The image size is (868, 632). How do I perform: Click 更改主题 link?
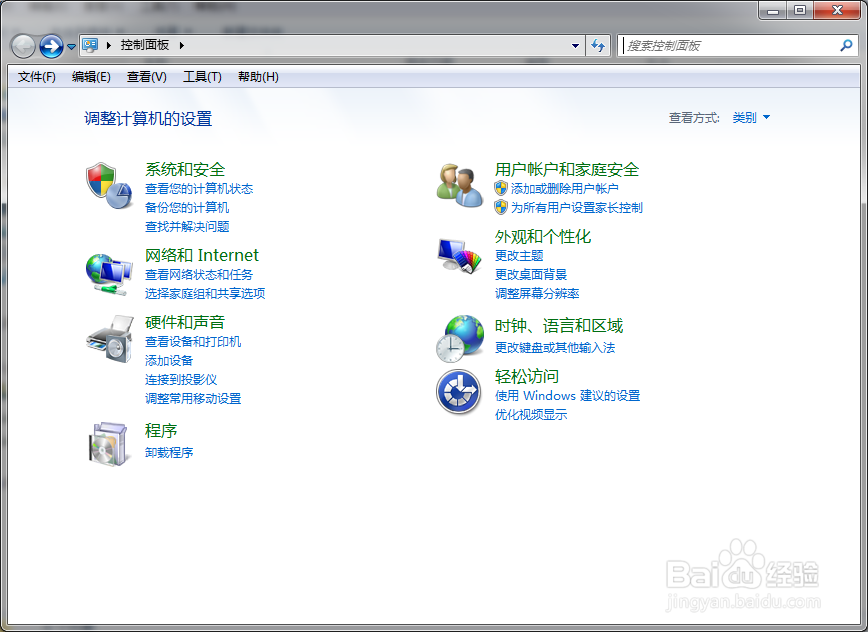[519, 256]
